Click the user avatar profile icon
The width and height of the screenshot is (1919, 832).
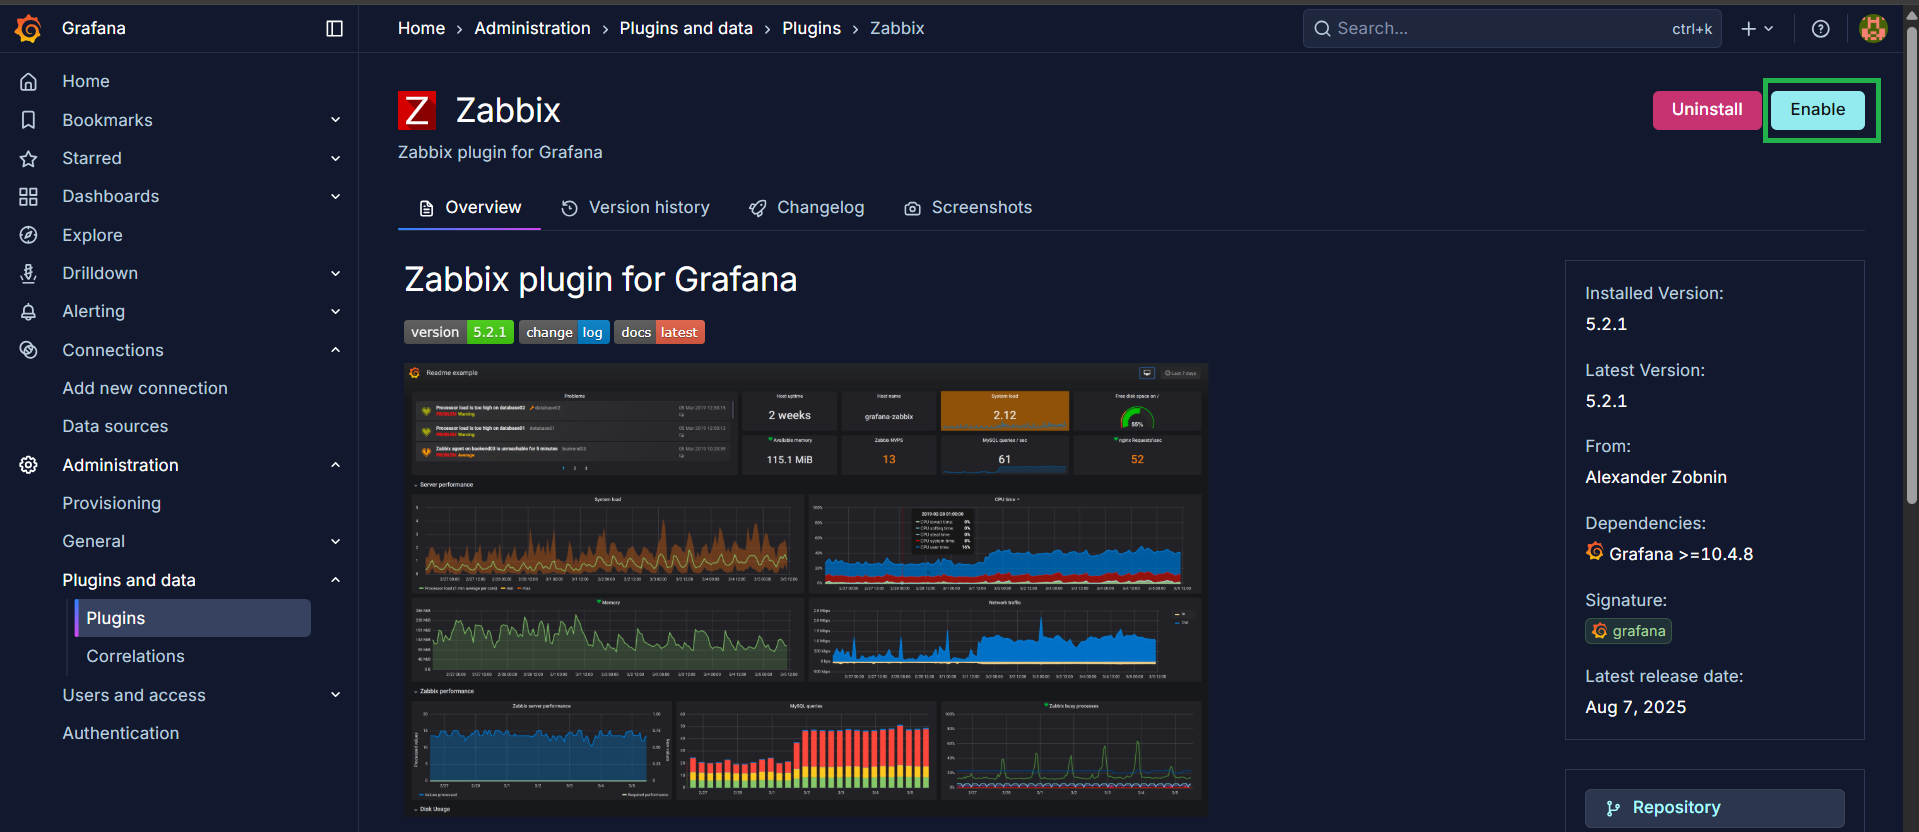1872,29
